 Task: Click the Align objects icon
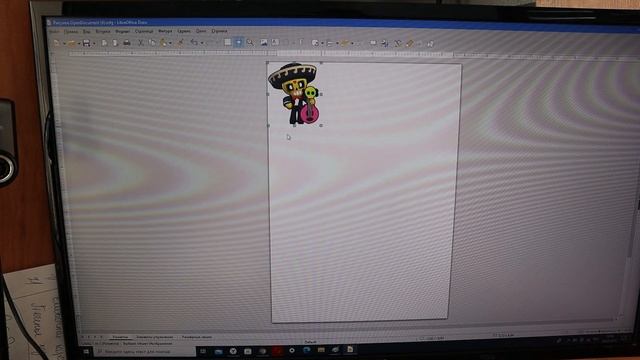[x=330, y=43]
